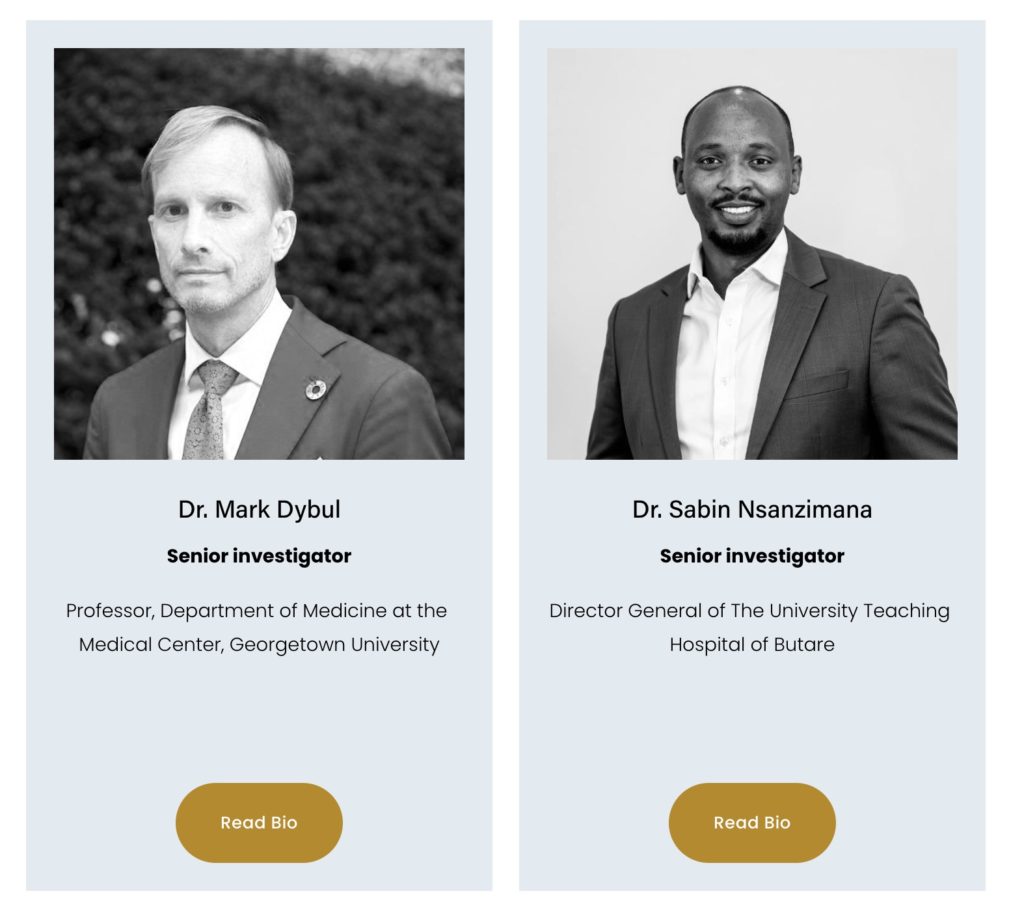Click the word 'Professor' in the left card
The image size is (1024, 900).
pyautogui.click(x=108, y=610)
